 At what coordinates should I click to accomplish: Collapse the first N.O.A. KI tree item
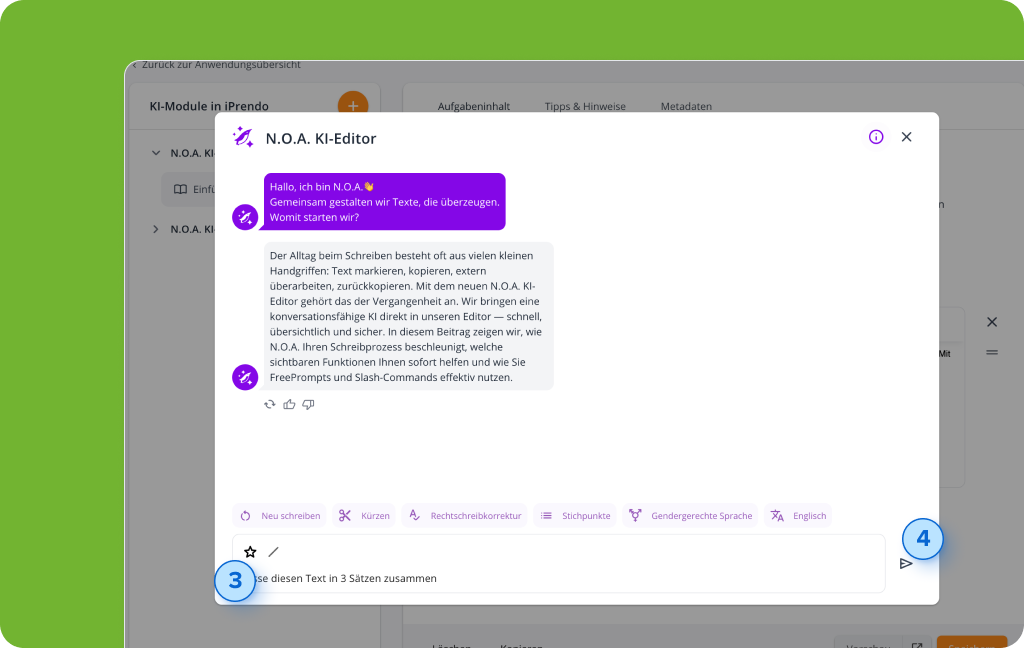156,153
